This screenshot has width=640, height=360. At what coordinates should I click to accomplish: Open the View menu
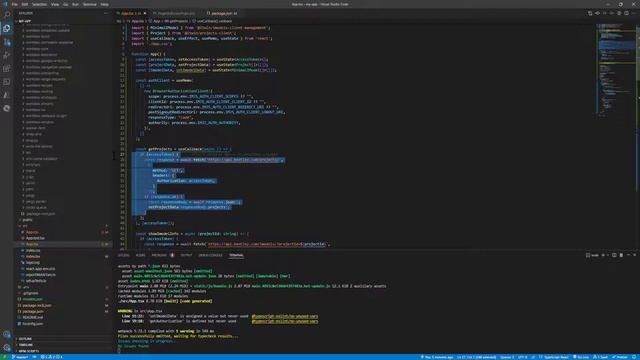(x=55, y=4)
